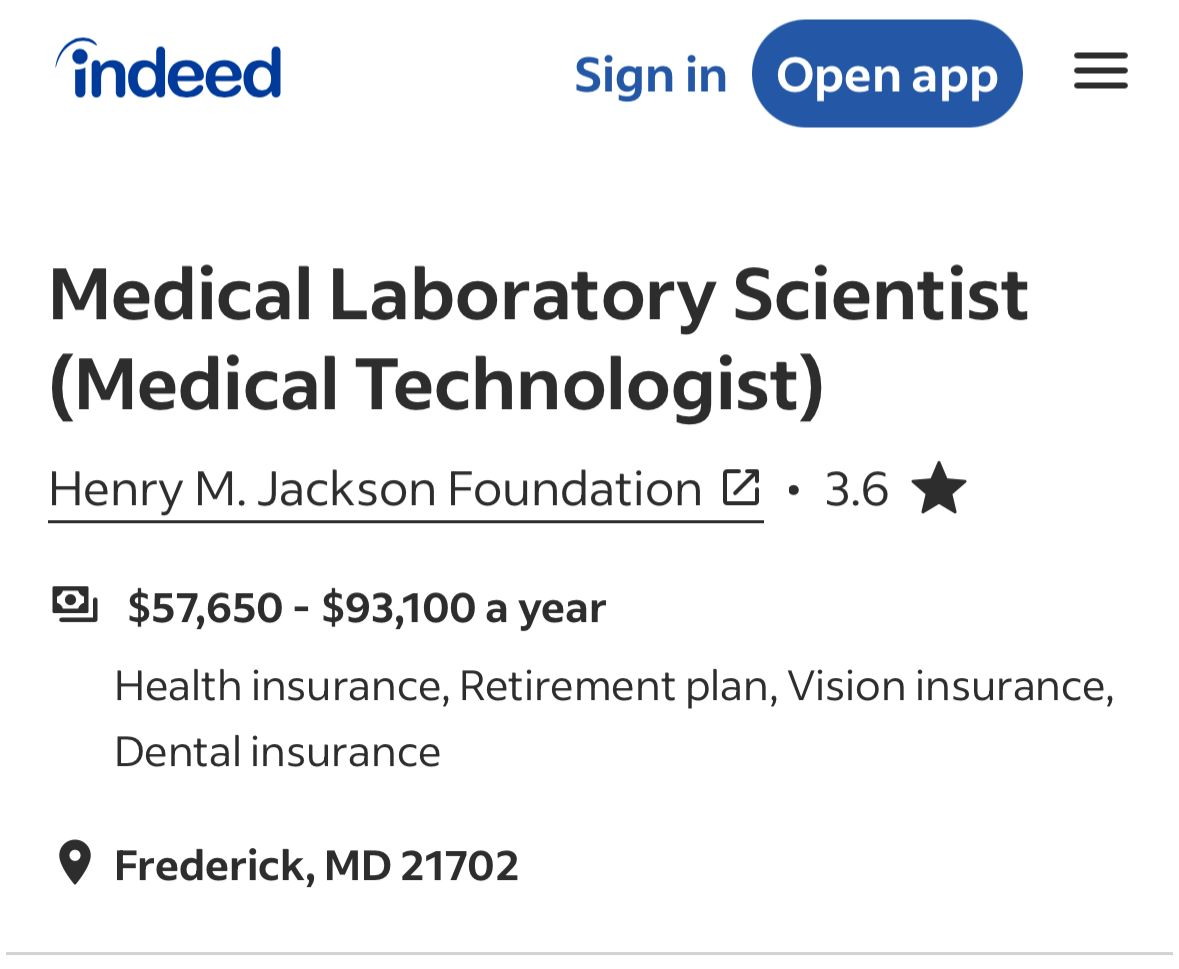The image size is (1179, 969).
Task: Click the salary banknote icon
Action: point(75,605)
